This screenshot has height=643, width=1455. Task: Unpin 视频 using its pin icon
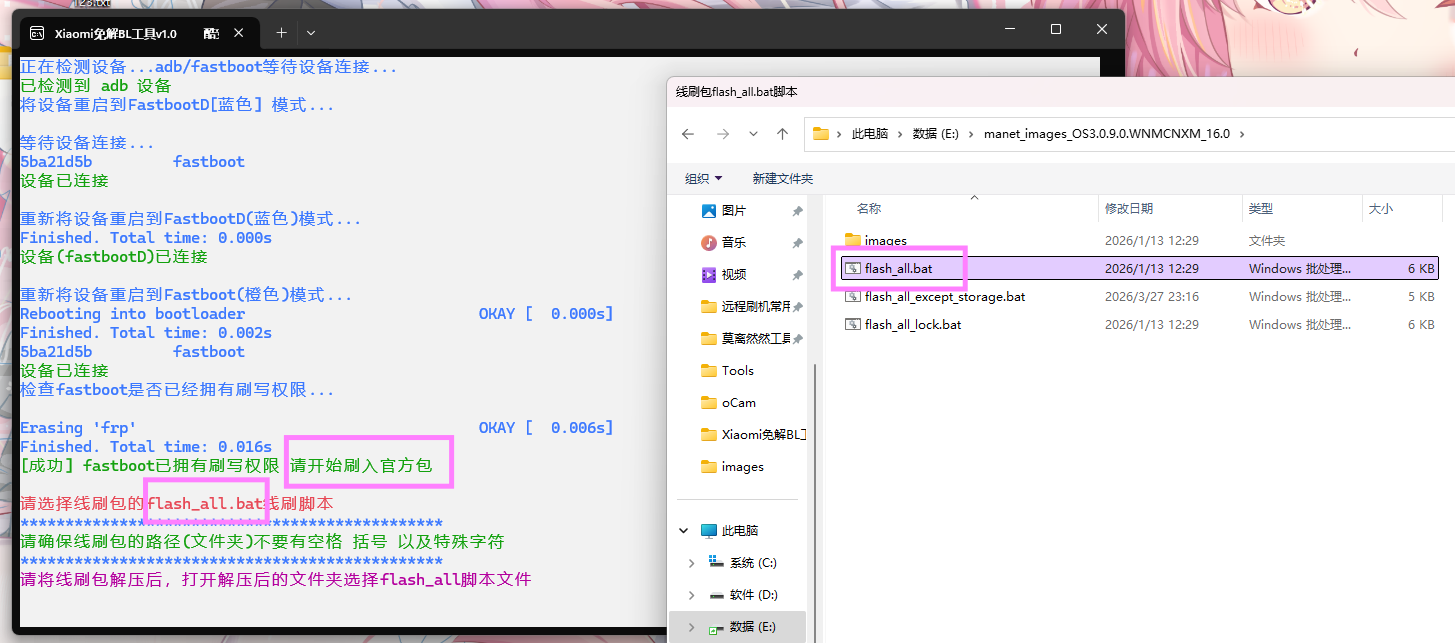click(797, 275)
